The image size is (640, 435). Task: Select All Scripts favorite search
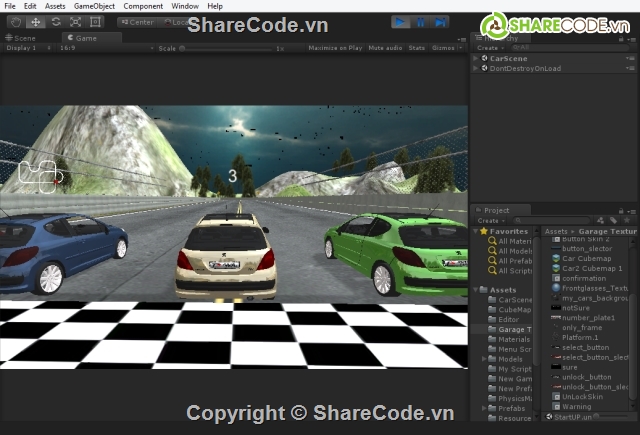[x=510, y=271]
